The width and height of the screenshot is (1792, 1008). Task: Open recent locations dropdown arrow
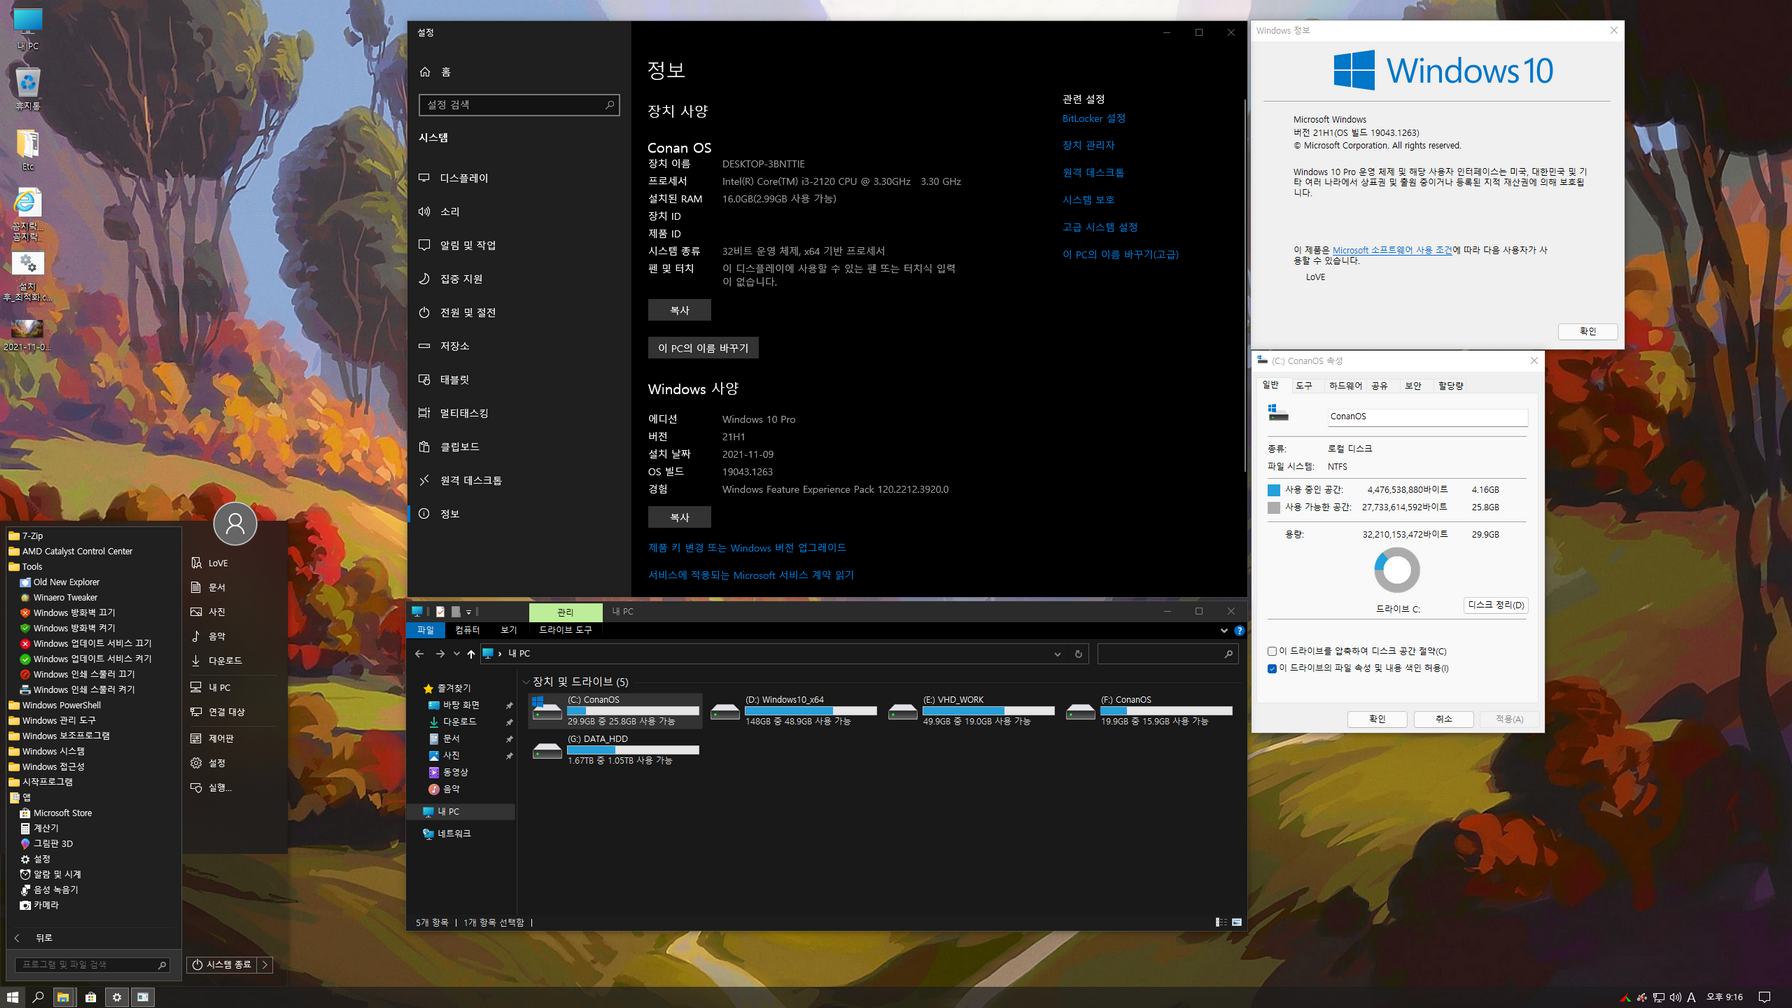click(x=456, y=654)
